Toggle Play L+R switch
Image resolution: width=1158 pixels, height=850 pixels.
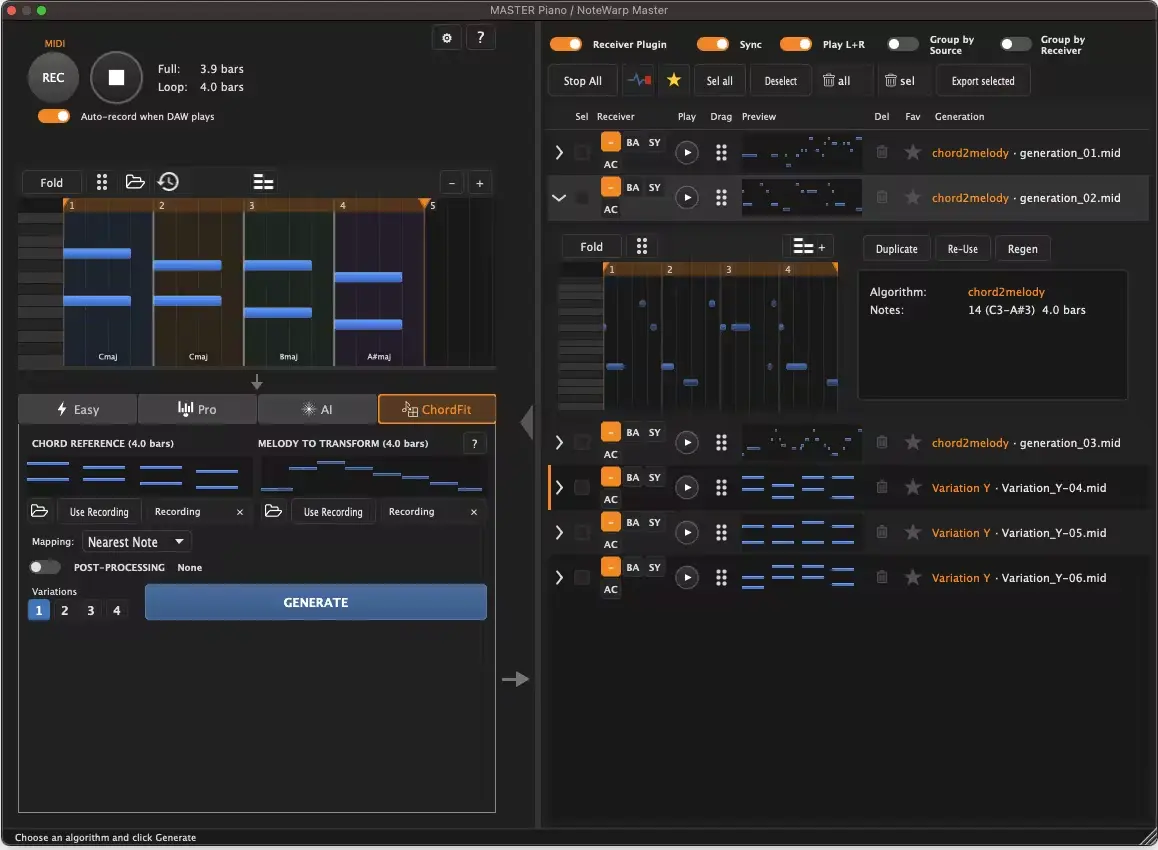pyautogui.click(x=796, y=44)
